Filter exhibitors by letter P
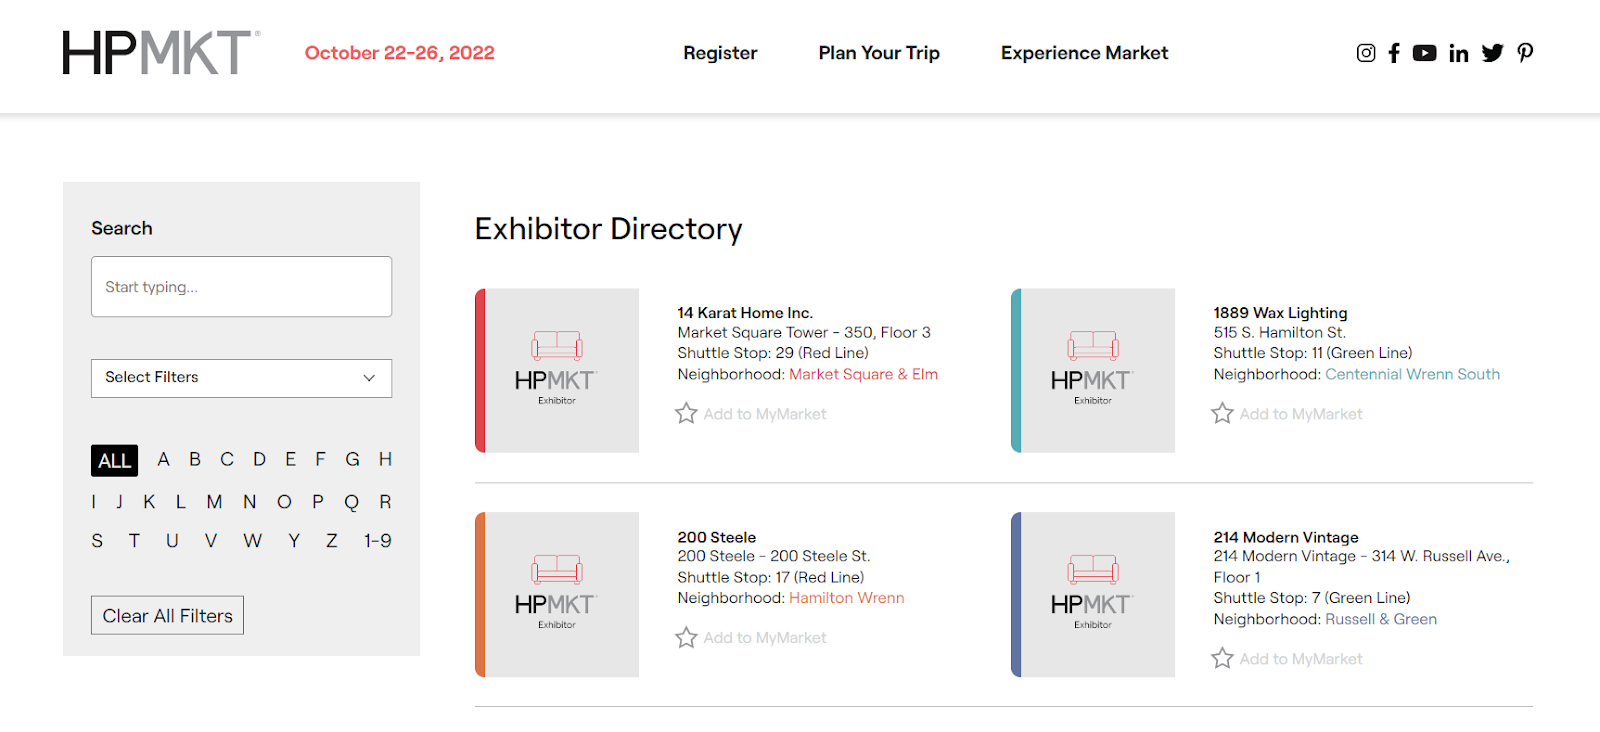The width and height of the screenshot is (1600, 732). tap(318, 502)
